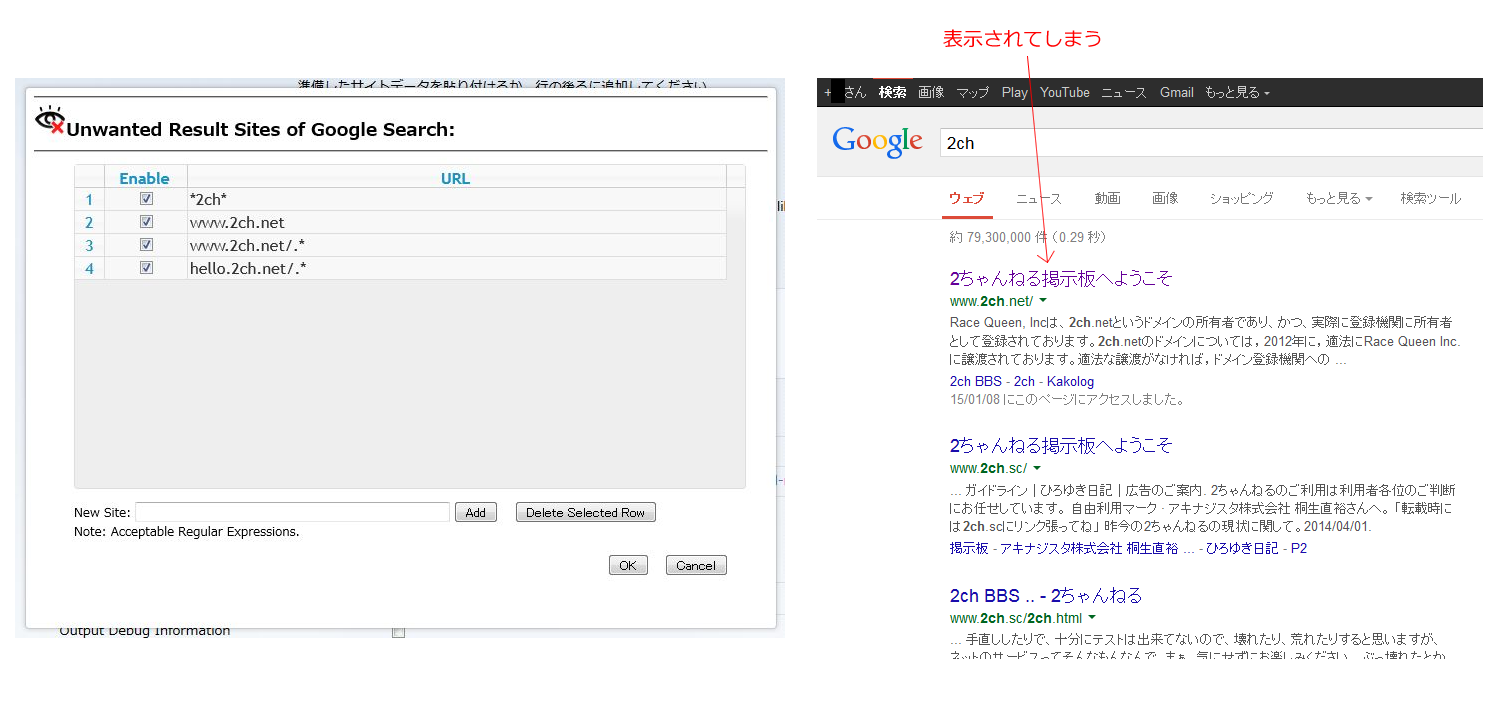Click the crossed-out eye icon in dialog header
Screen dimensions: 1502x714
click(50, 120)
